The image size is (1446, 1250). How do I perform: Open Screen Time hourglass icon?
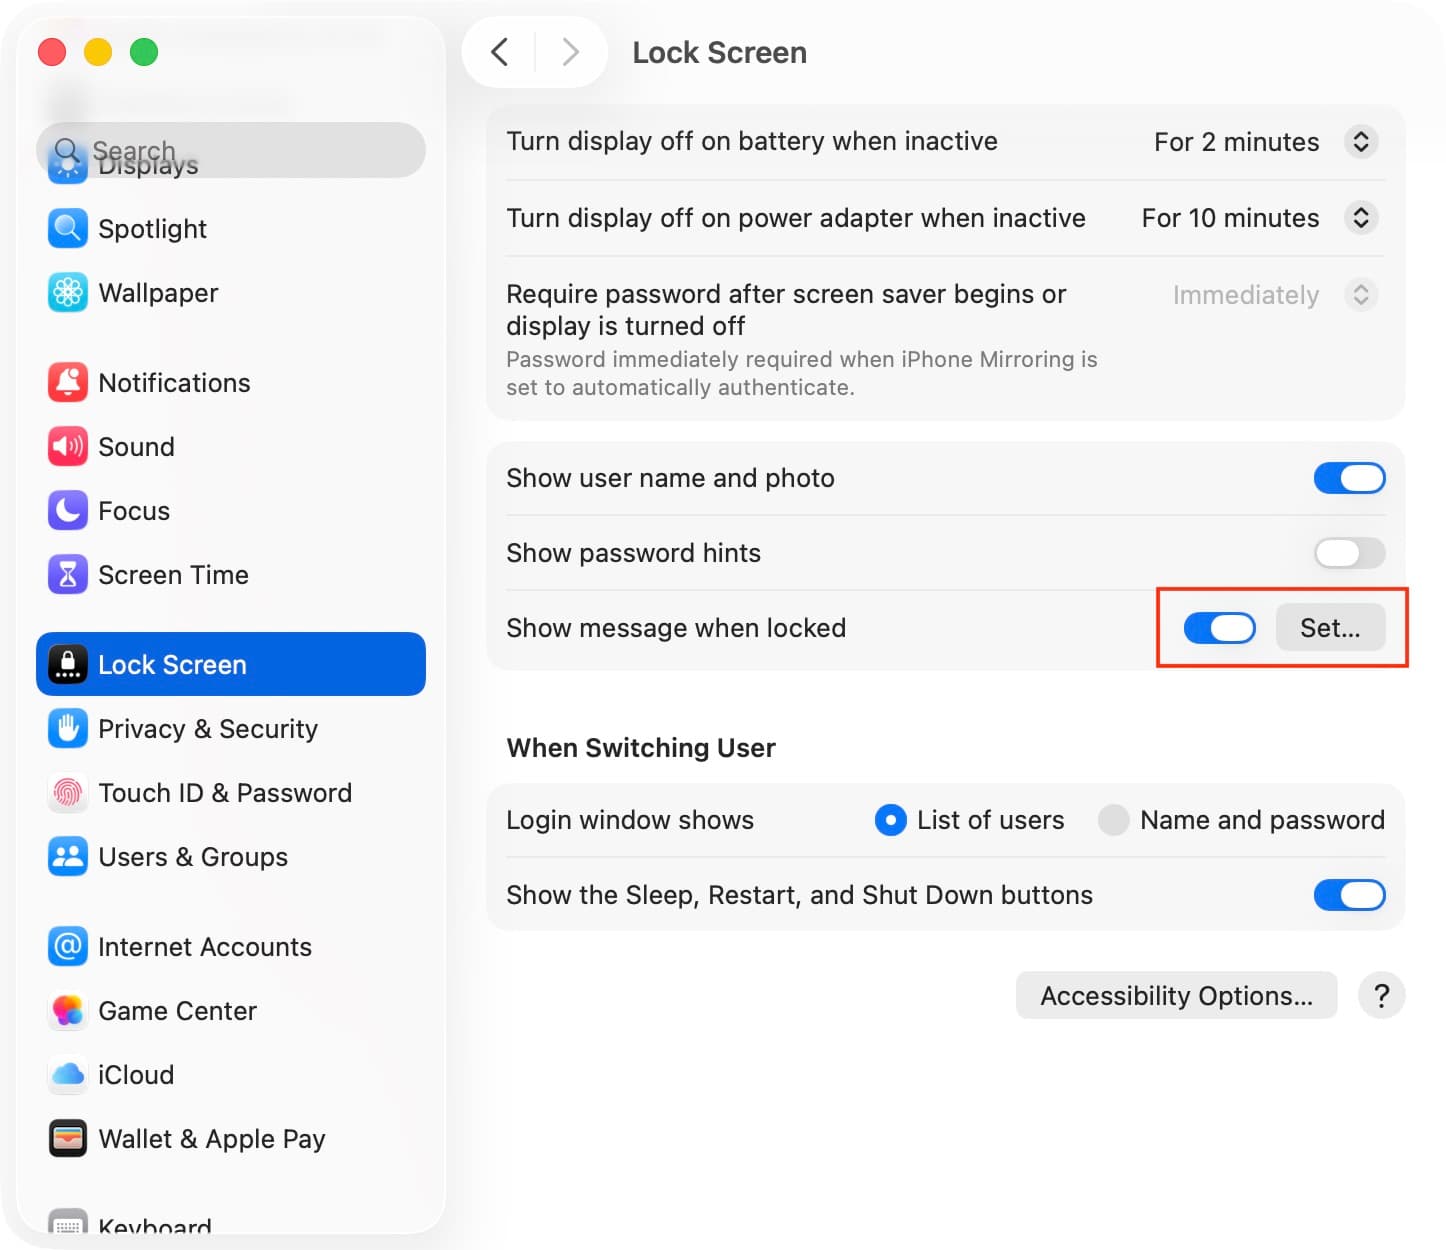click(x=68, y=575)
